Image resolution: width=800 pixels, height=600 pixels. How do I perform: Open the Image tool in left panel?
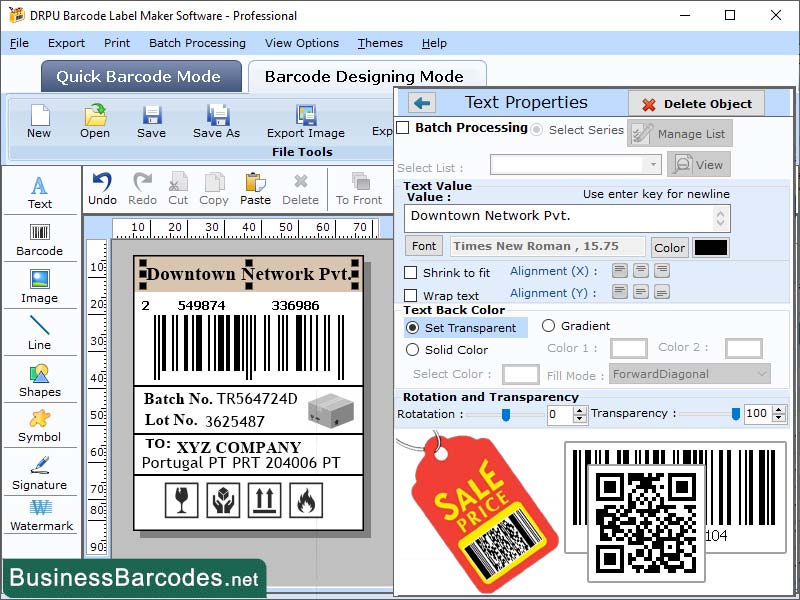click(x=40, y=285)
